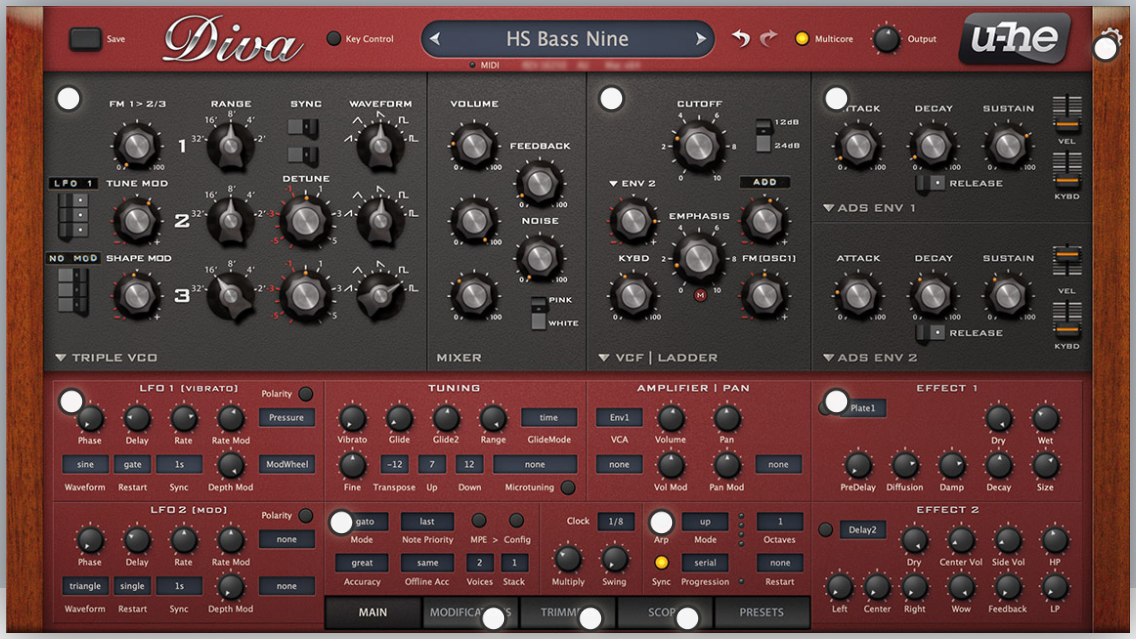
Task: Flip the Pink/White noise switch
Action: (538, 313)
